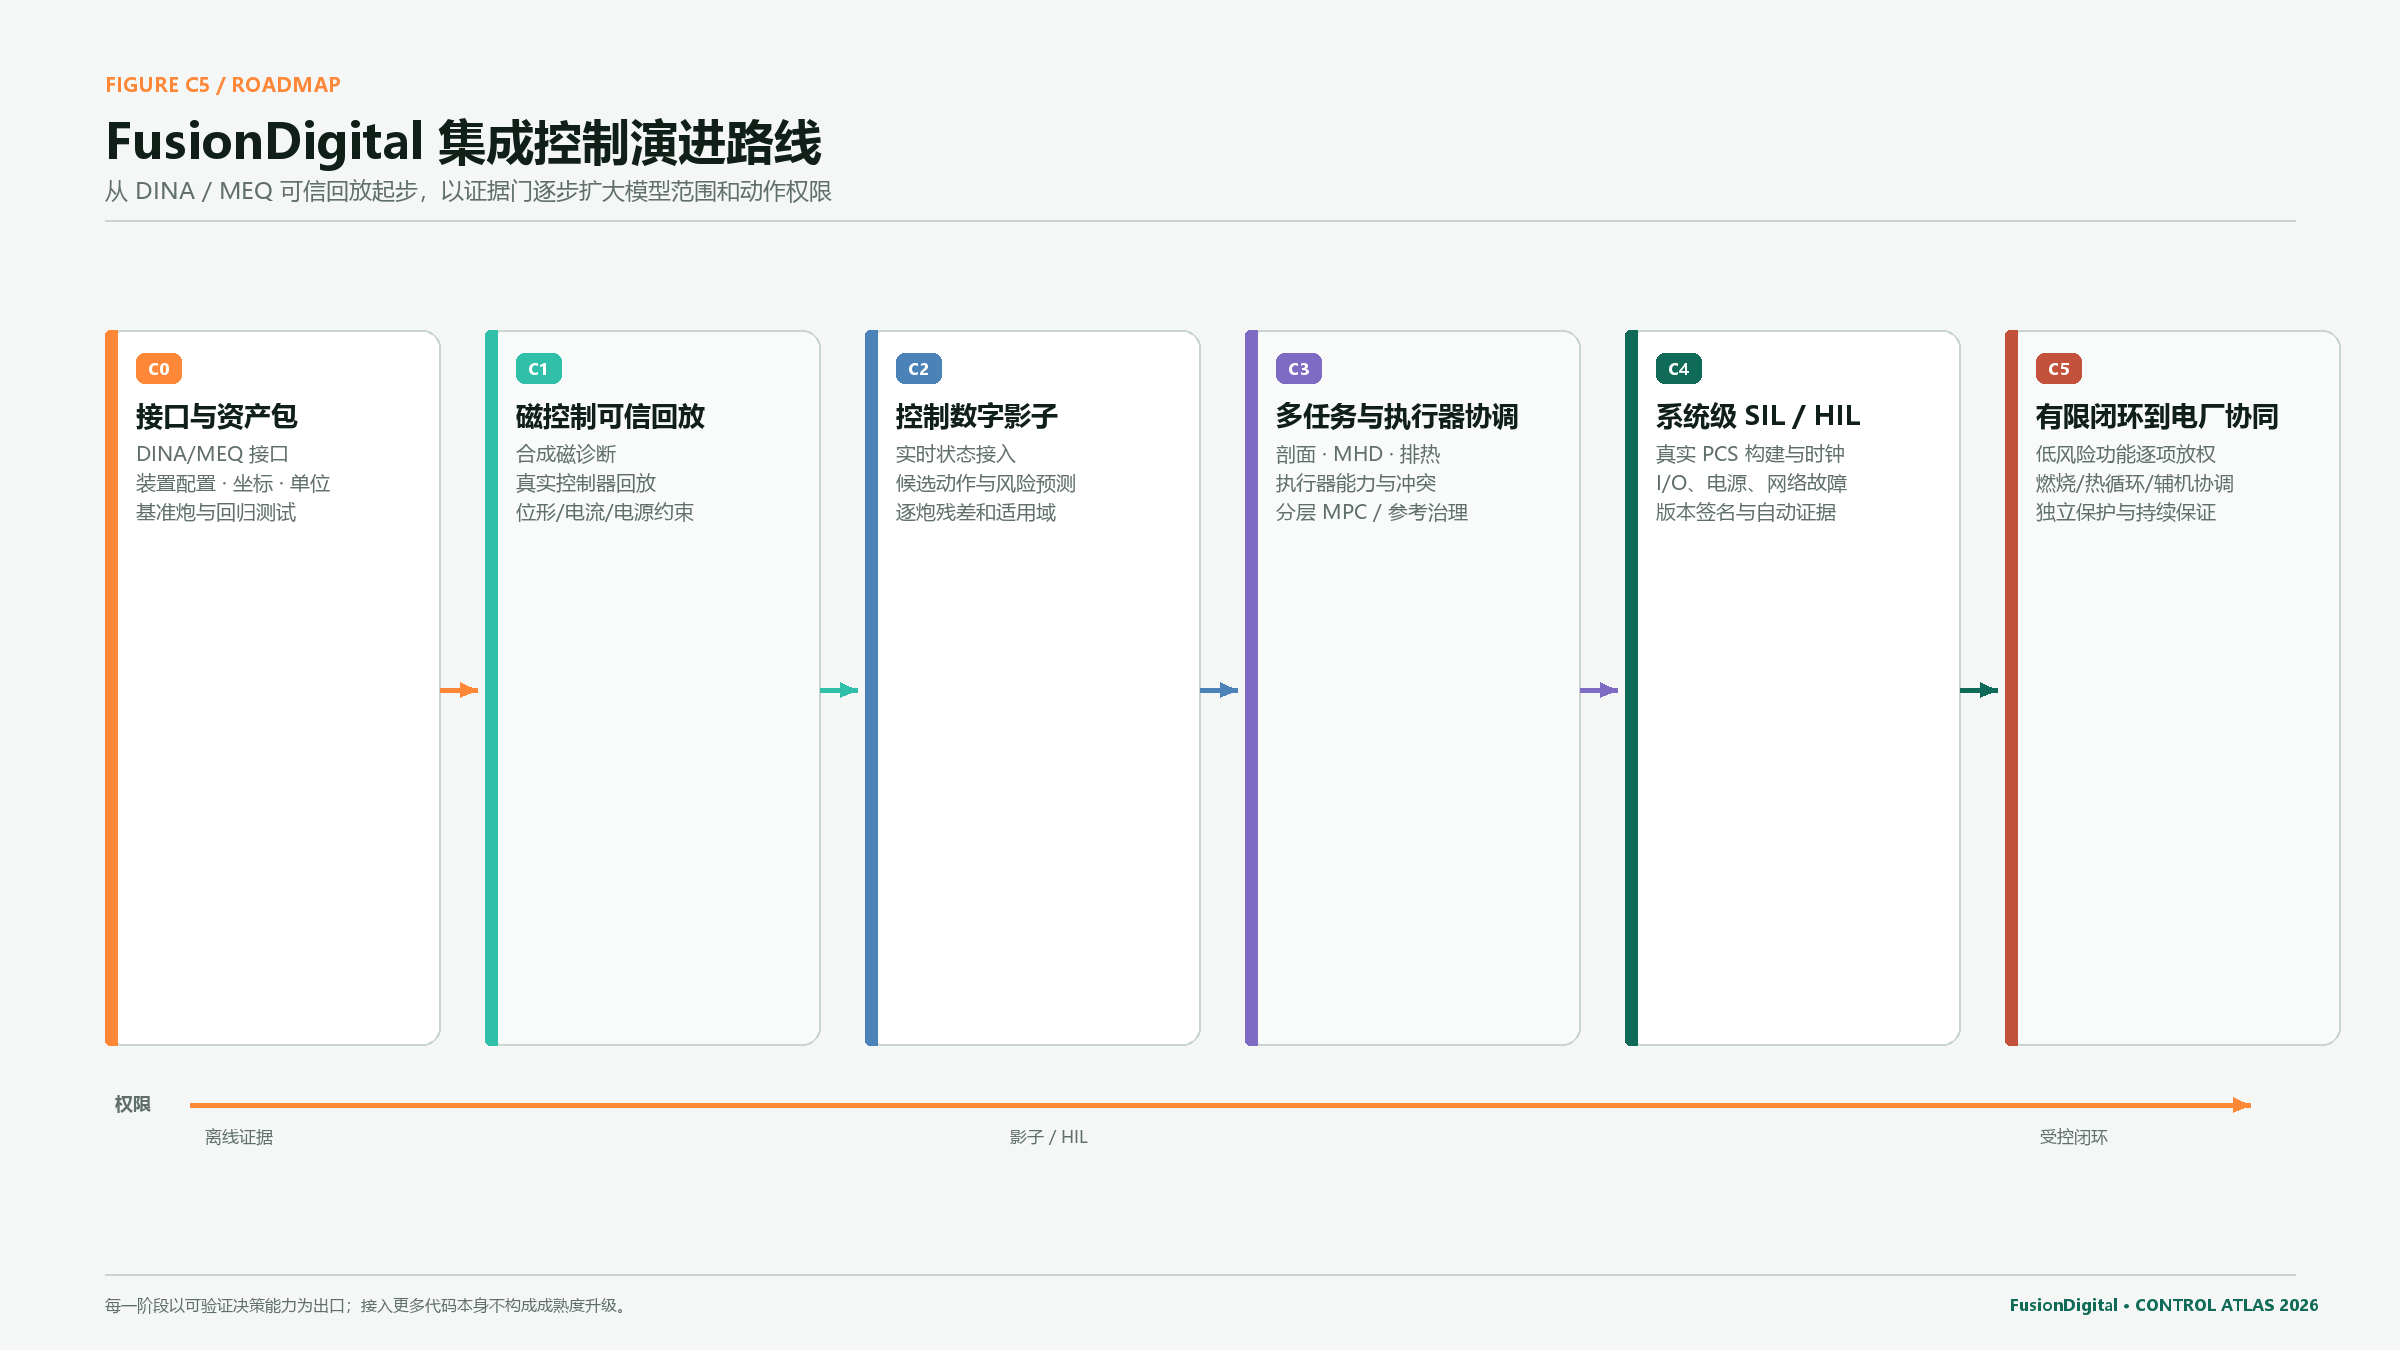The height and width of the screenshot is (1350, 2400).
Task: Click the 版本签名与自动证据 line
Action: tap(1746, 512)
